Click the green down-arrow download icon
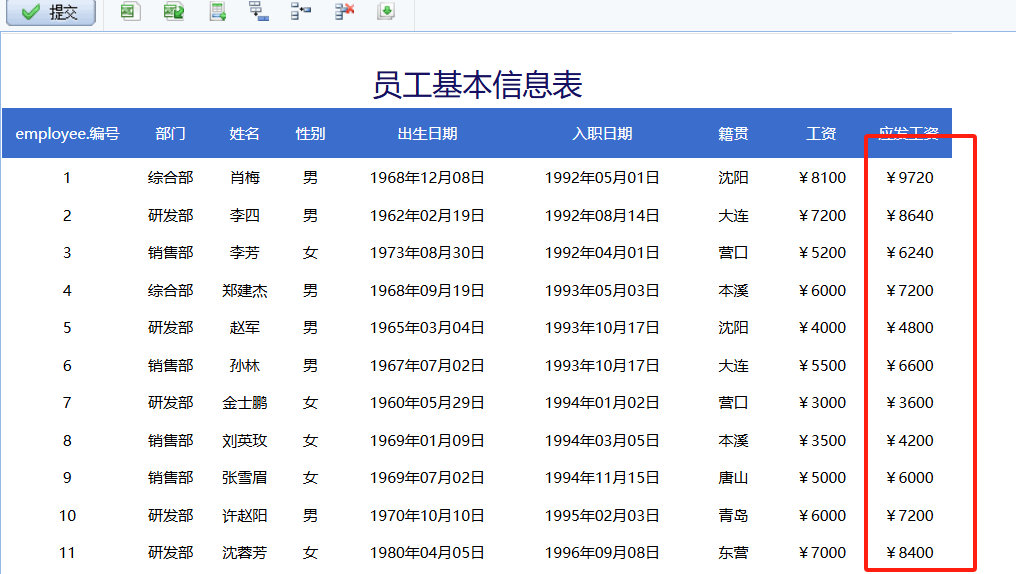 pyautogui.click(x=386, y=12)
